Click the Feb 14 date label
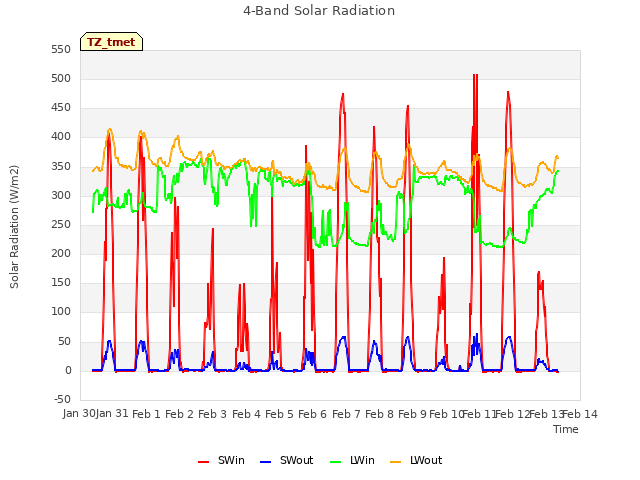Image resolution: width=640 pixels, height=480 pixels. click(x=580, y=414)
